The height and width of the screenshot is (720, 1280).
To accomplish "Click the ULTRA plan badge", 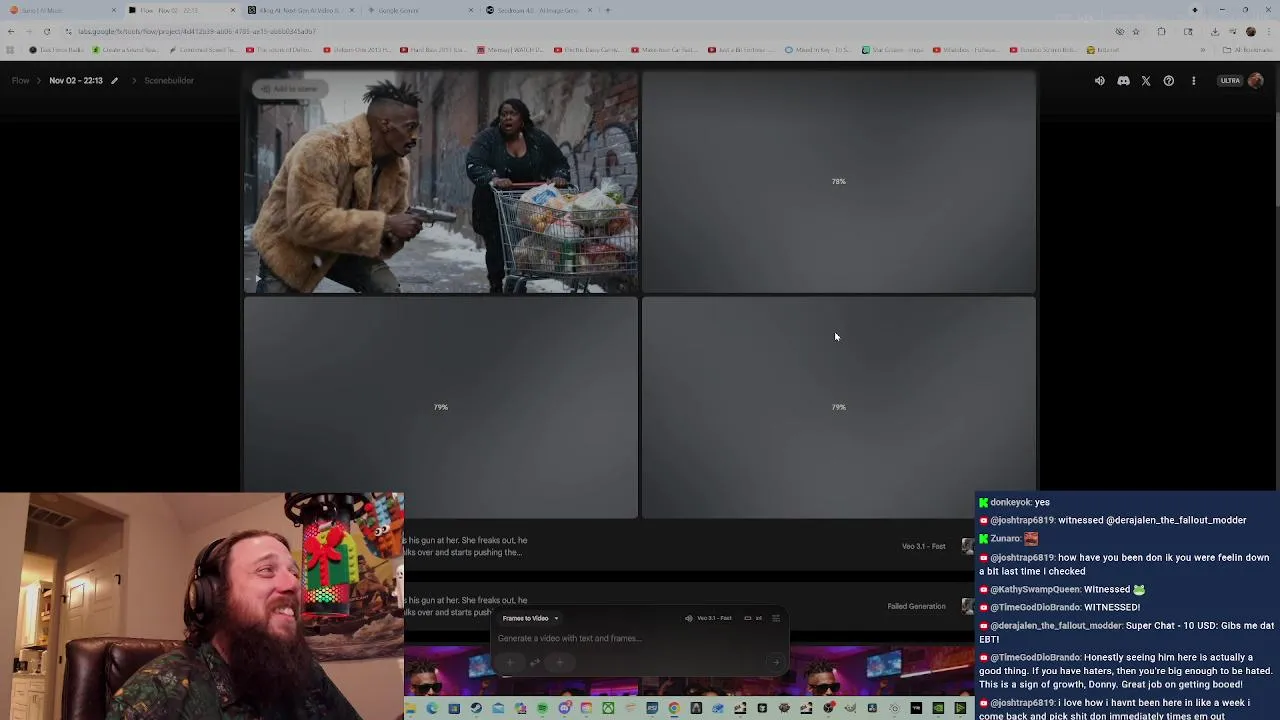I will [x=1230, y=81].
